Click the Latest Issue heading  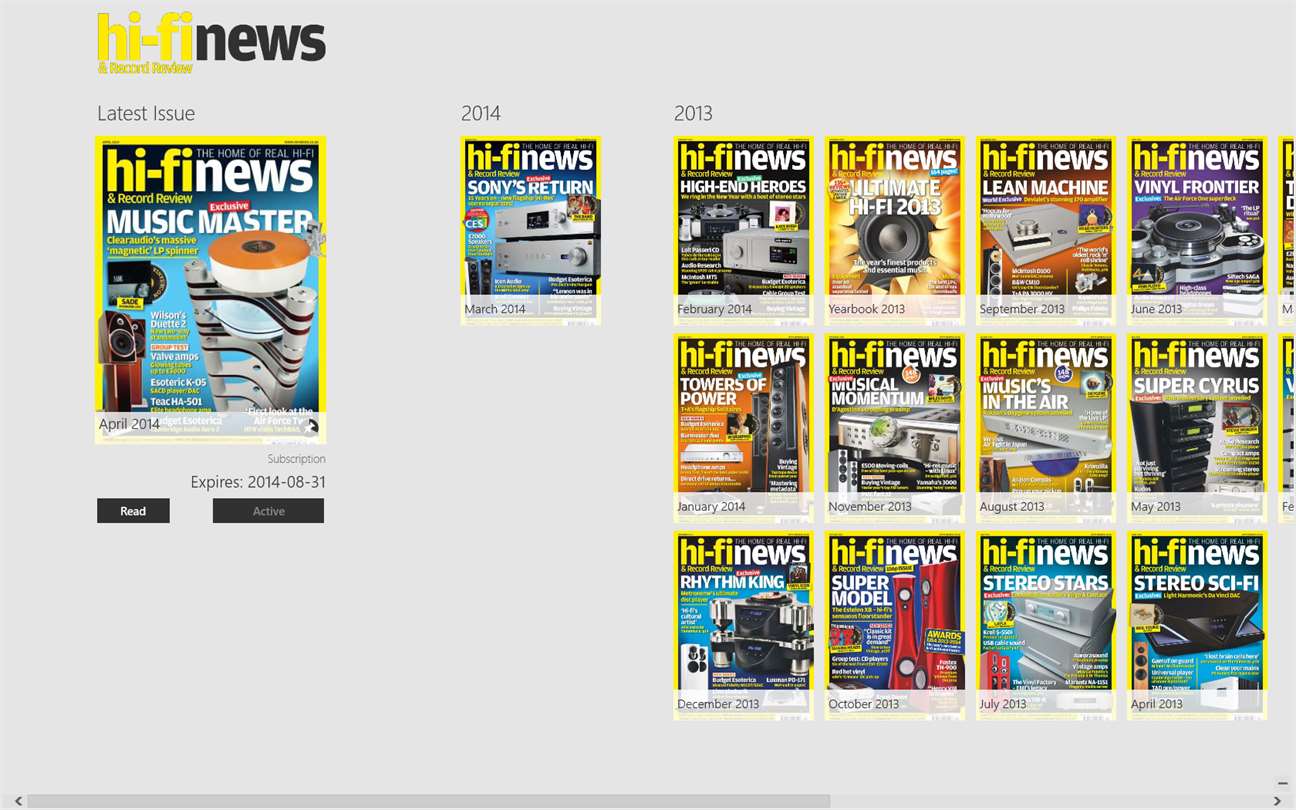coord(146,114)
